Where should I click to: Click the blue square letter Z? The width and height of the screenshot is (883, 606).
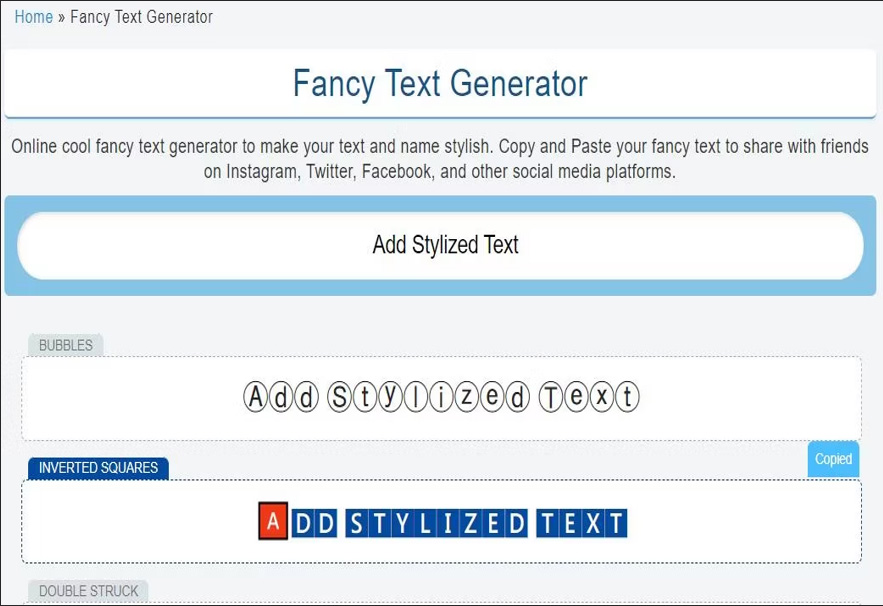(x=471, y=523)
